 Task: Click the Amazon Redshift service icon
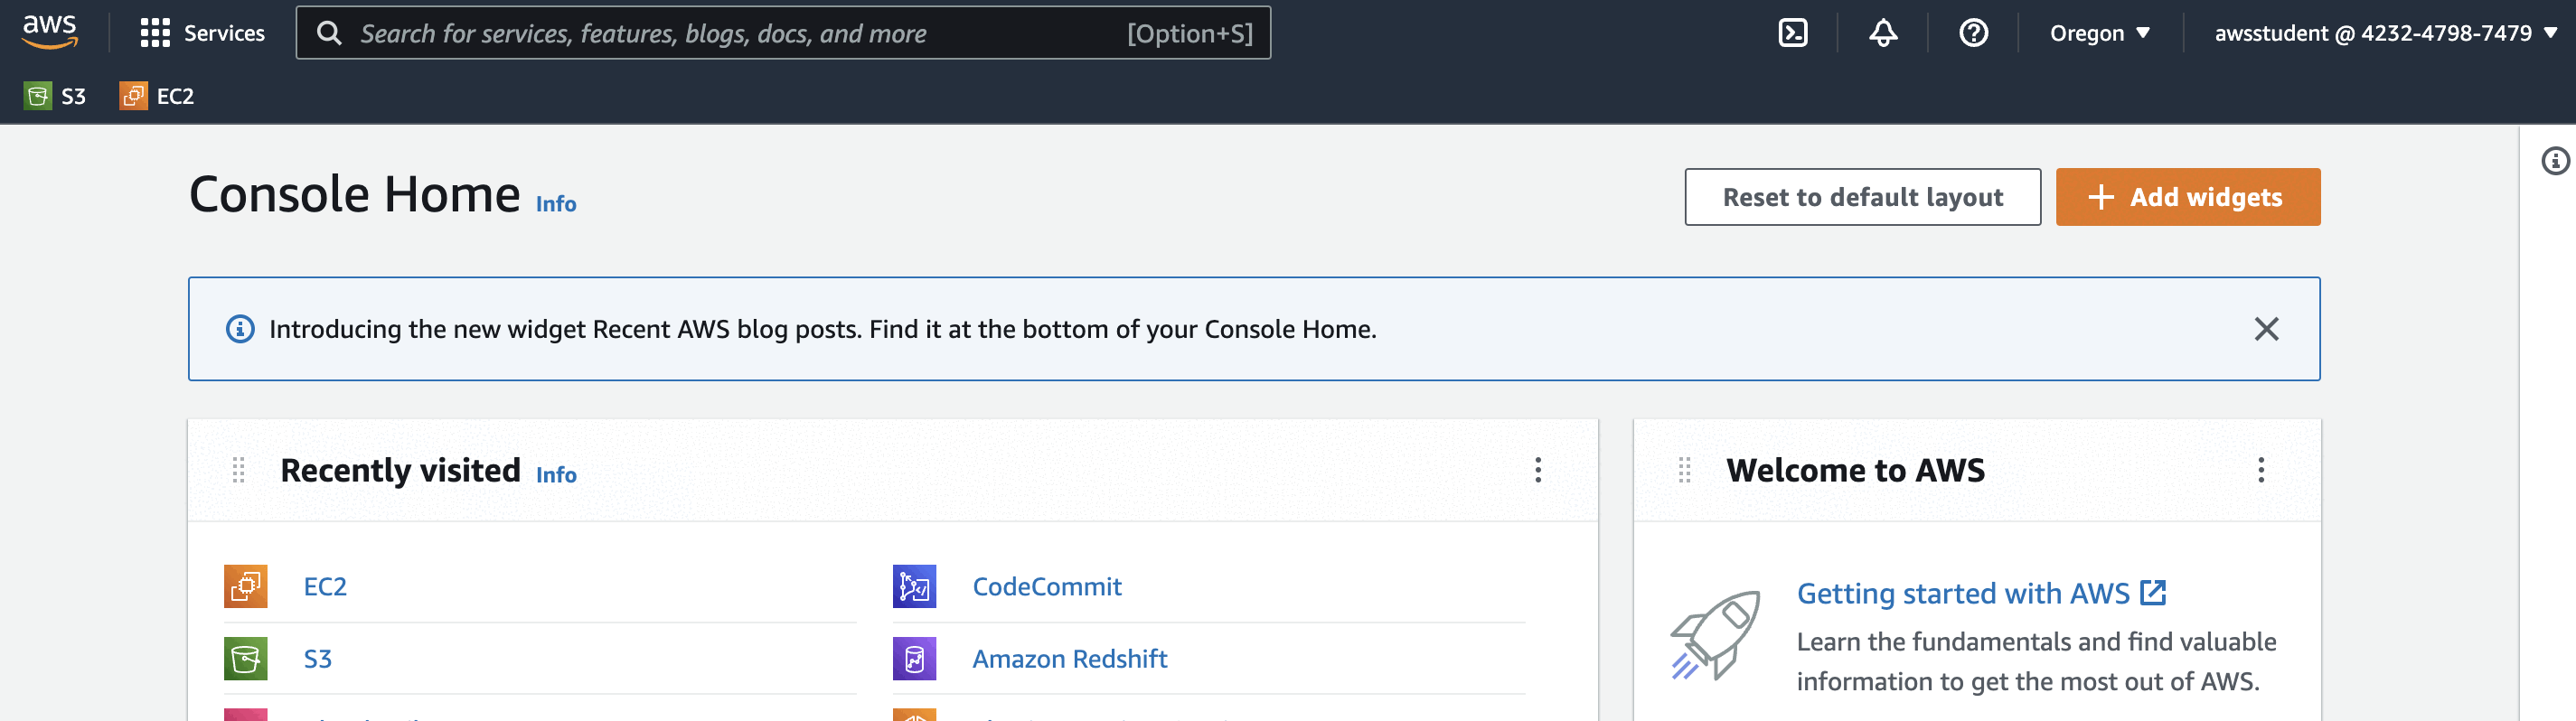[914, 658]
